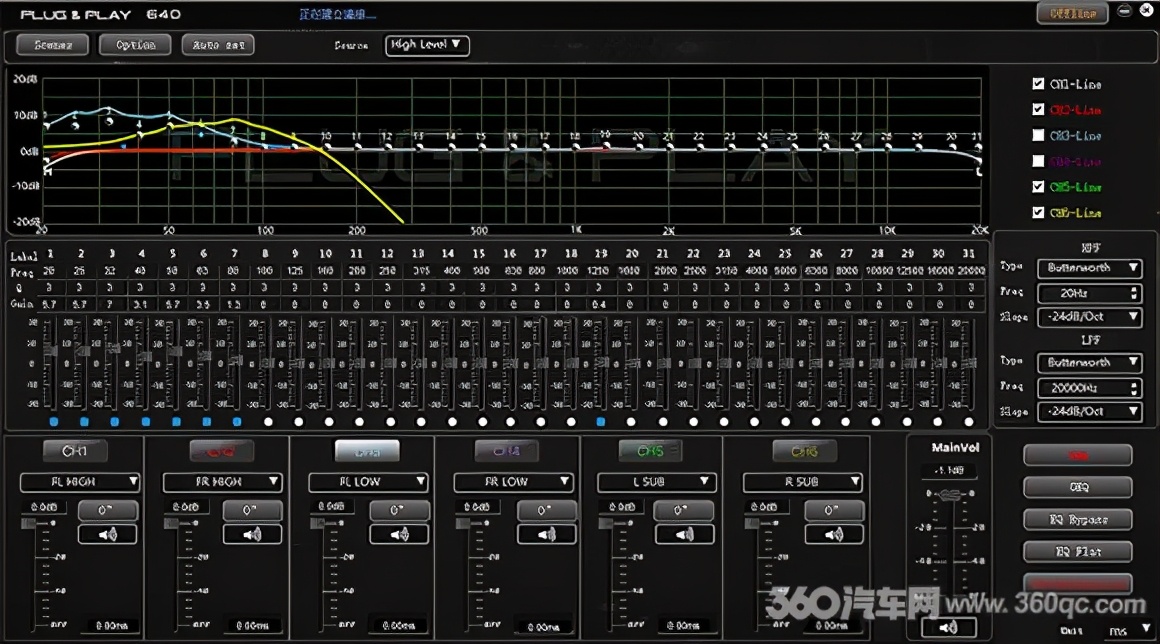The height and width of the screenshot is (644, 1160).
Task: Enable purple CH4-Line curve checkbox
Action: (1038, 160)
